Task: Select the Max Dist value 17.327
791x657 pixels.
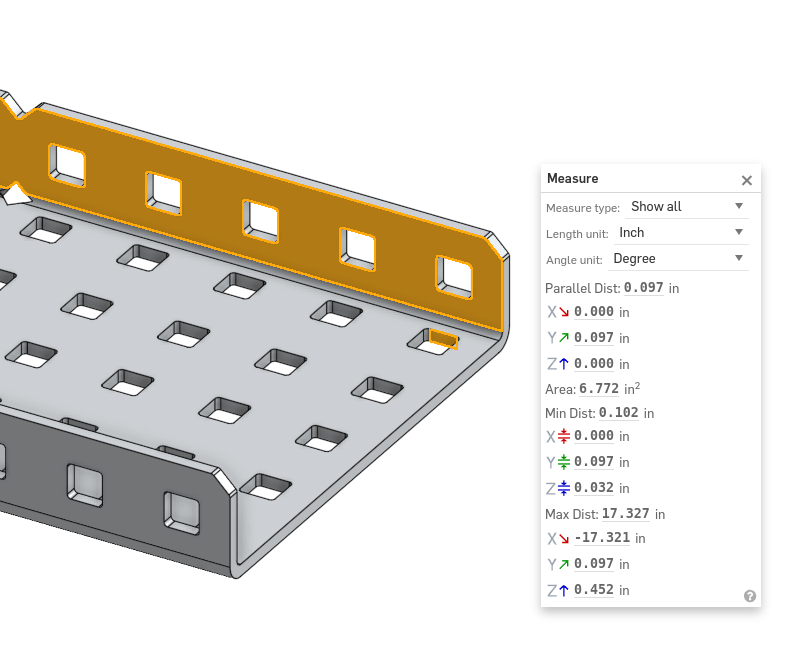Action: (x=626, y=514)
